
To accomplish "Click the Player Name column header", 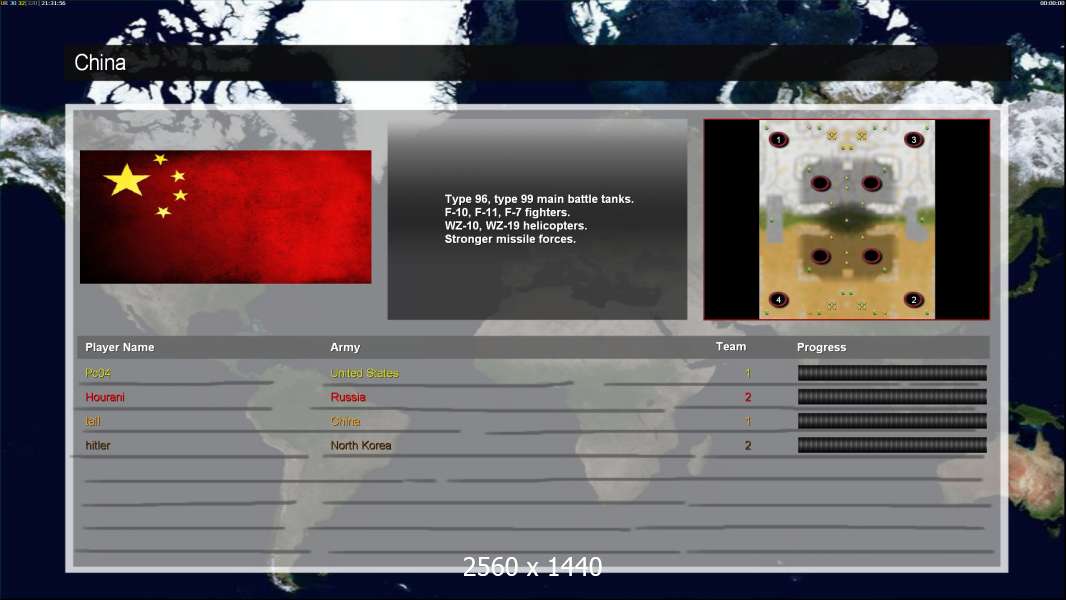I will [x=120, y=347].
